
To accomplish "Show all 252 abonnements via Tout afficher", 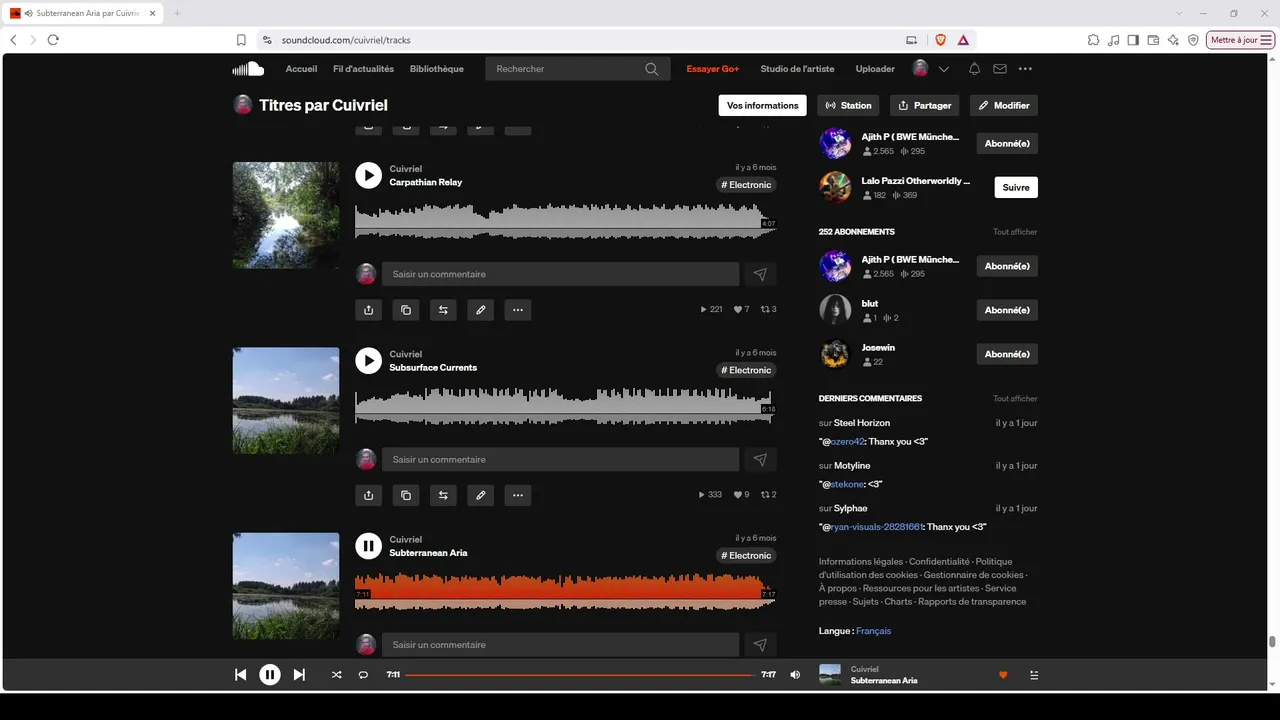I will [1015, 232].
